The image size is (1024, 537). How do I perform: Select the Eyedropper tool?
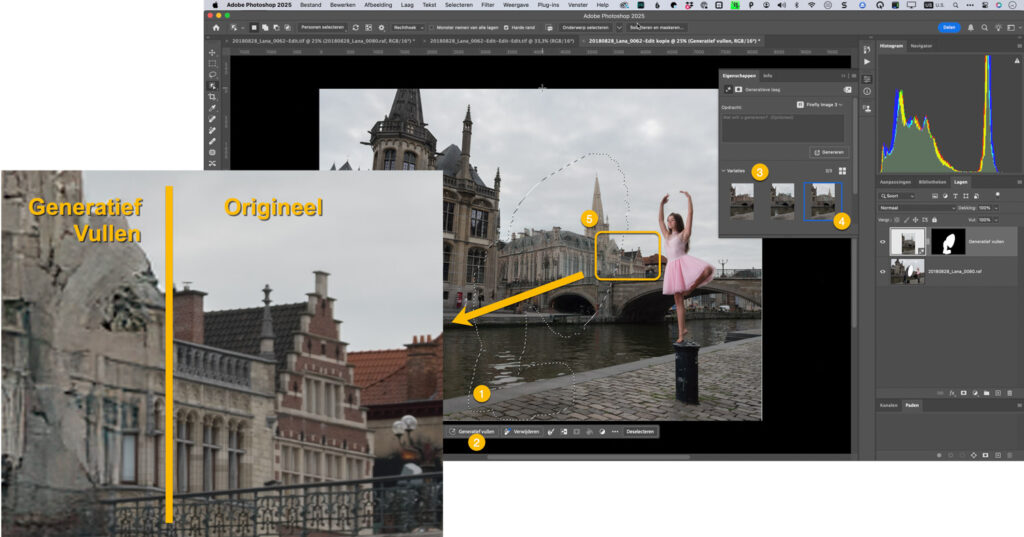click(x=212, y=108)
